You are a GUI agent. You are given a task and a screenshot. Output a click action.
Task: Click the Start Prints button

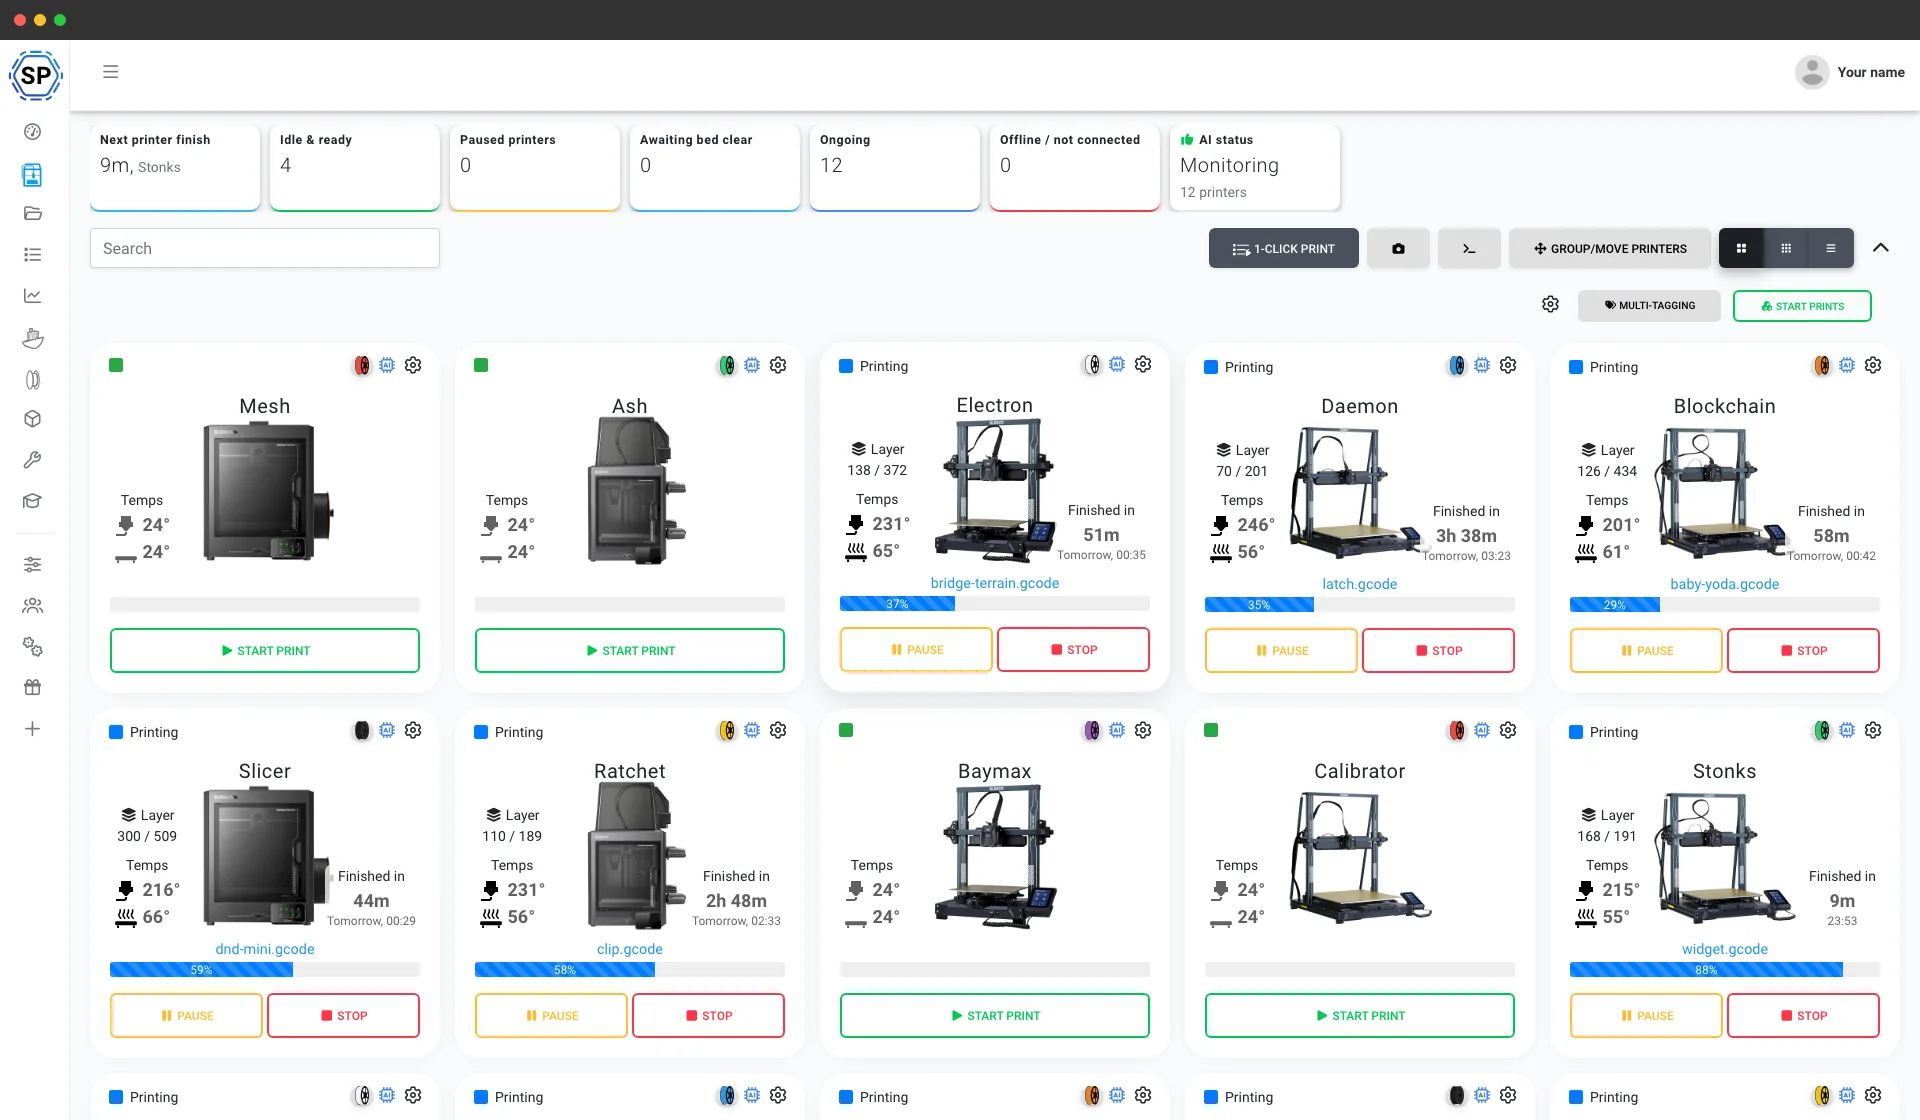(1802, 306)
